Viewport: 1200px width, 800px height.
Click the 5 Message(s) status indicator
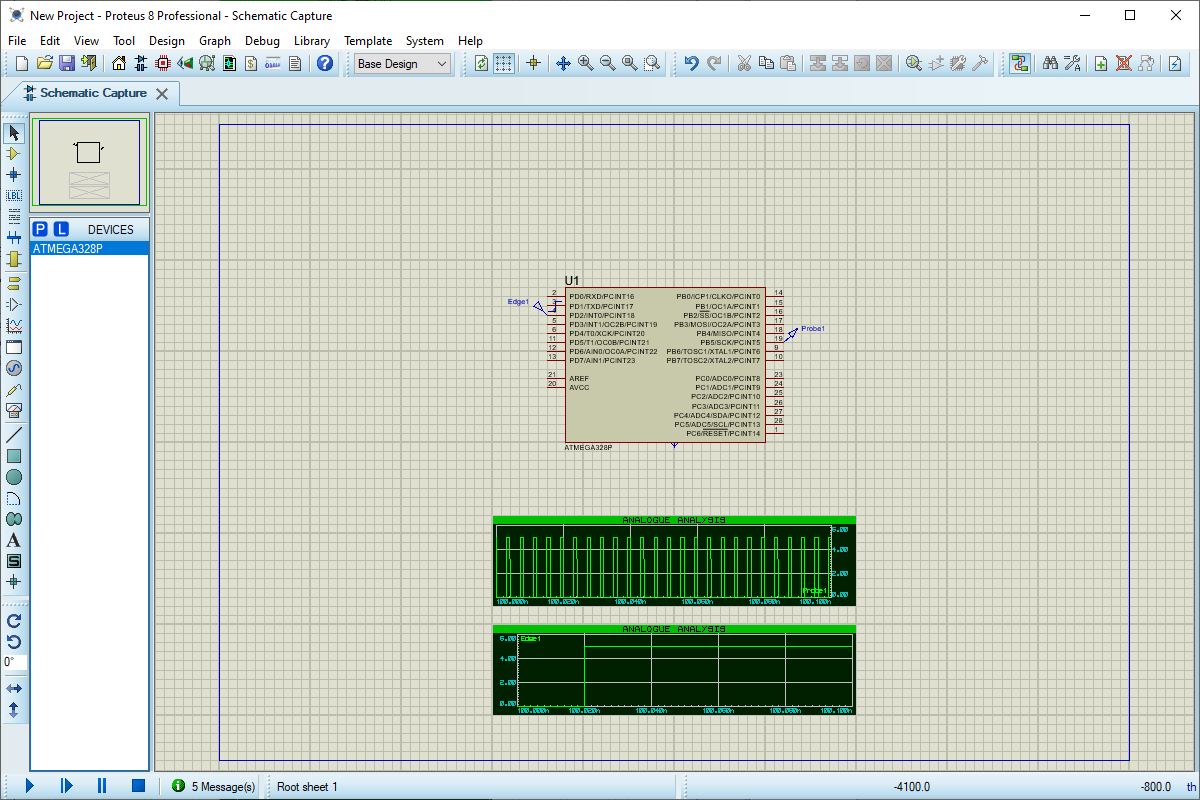click(214, 787)
